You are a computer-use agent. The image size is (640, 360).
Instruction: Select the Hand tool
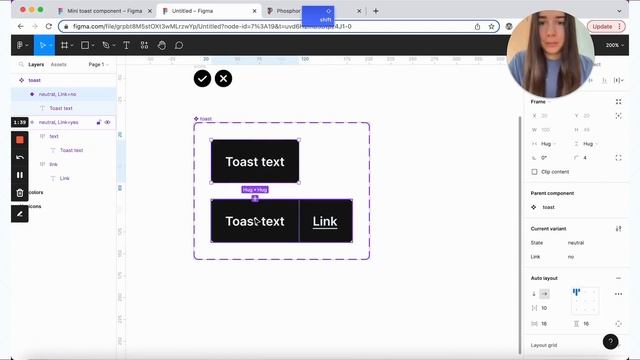(162, 45)
